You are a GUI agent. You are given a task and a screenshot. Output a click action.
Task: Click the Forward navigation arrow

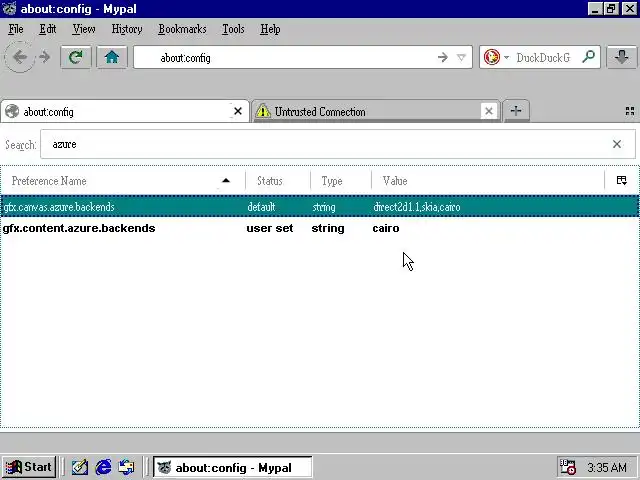pyautogui.click(x=45, y=57)
